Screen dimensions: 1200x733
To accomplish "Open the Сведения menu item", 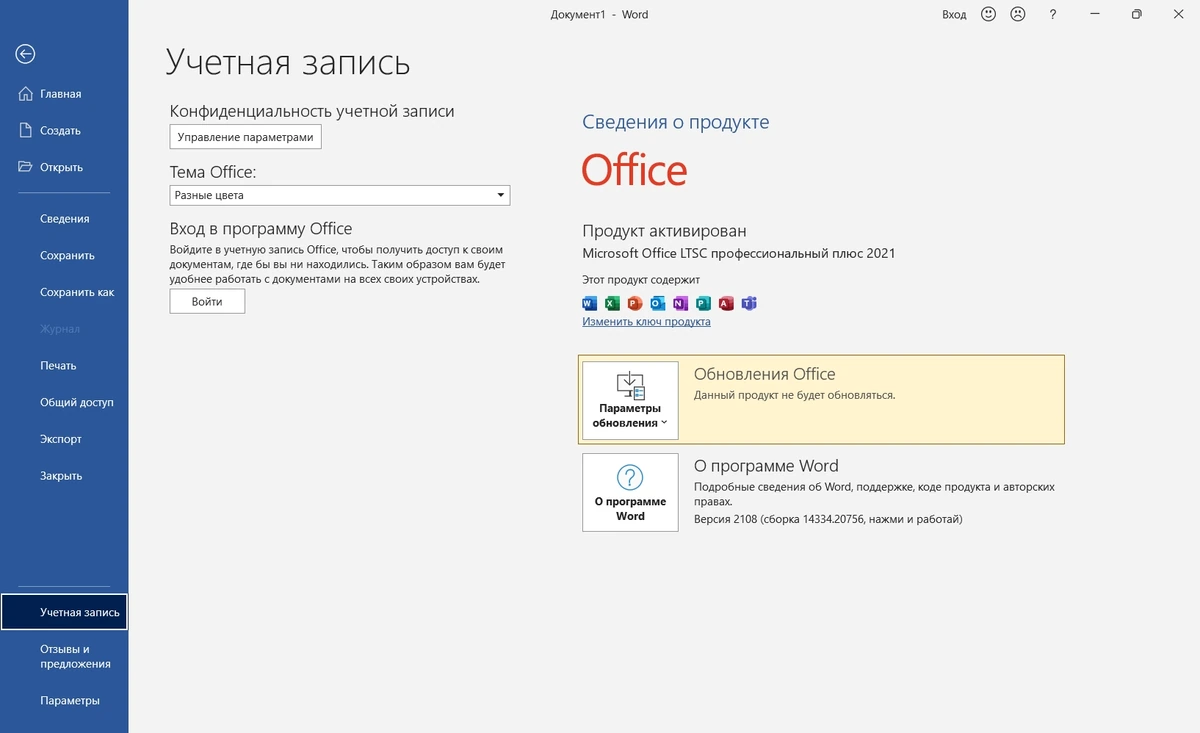I will (64, 219).
